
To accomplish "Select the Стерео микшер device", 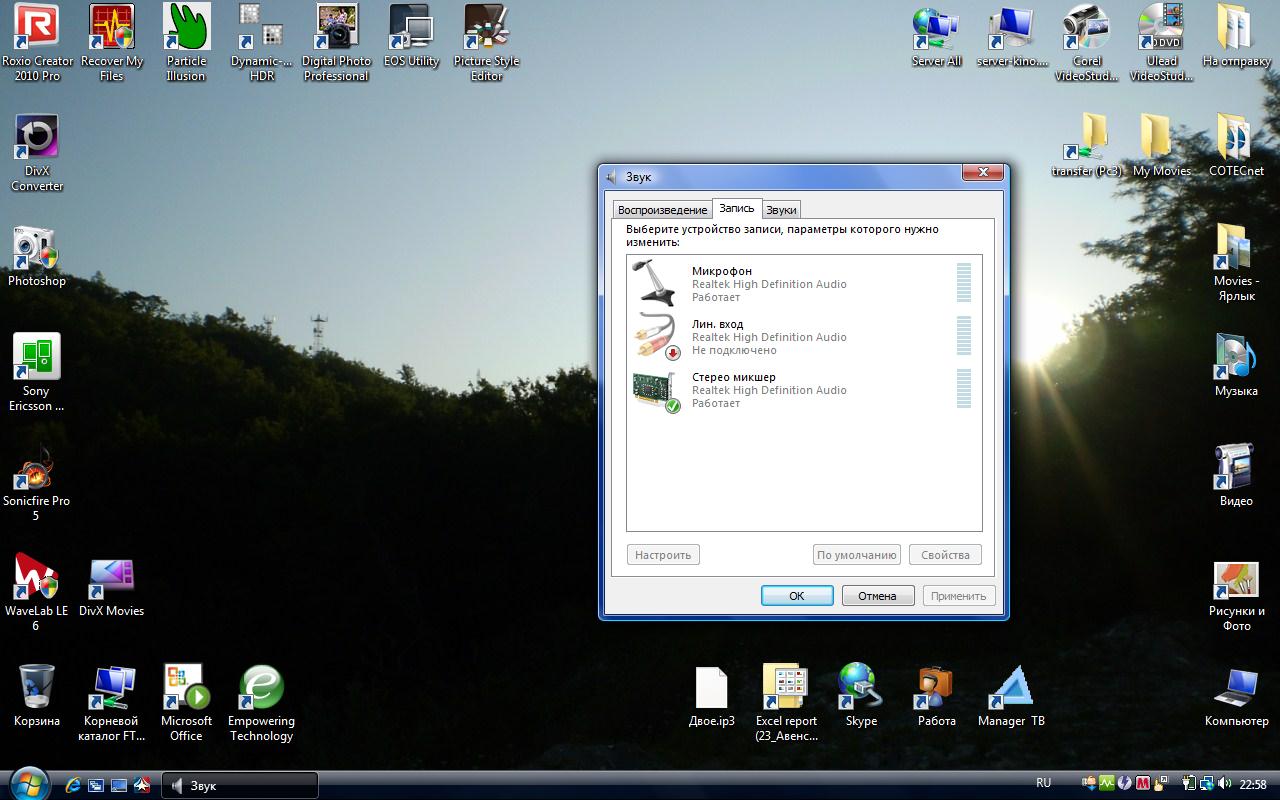I will pyautogui.click(x=804, y=389).
